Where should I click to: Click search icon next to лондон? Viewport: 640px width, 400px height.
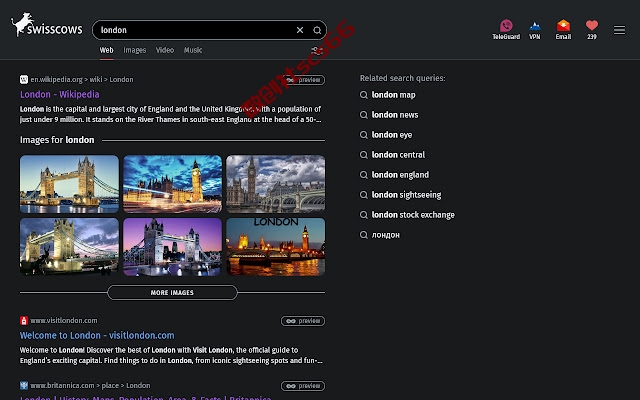(364, 235)
